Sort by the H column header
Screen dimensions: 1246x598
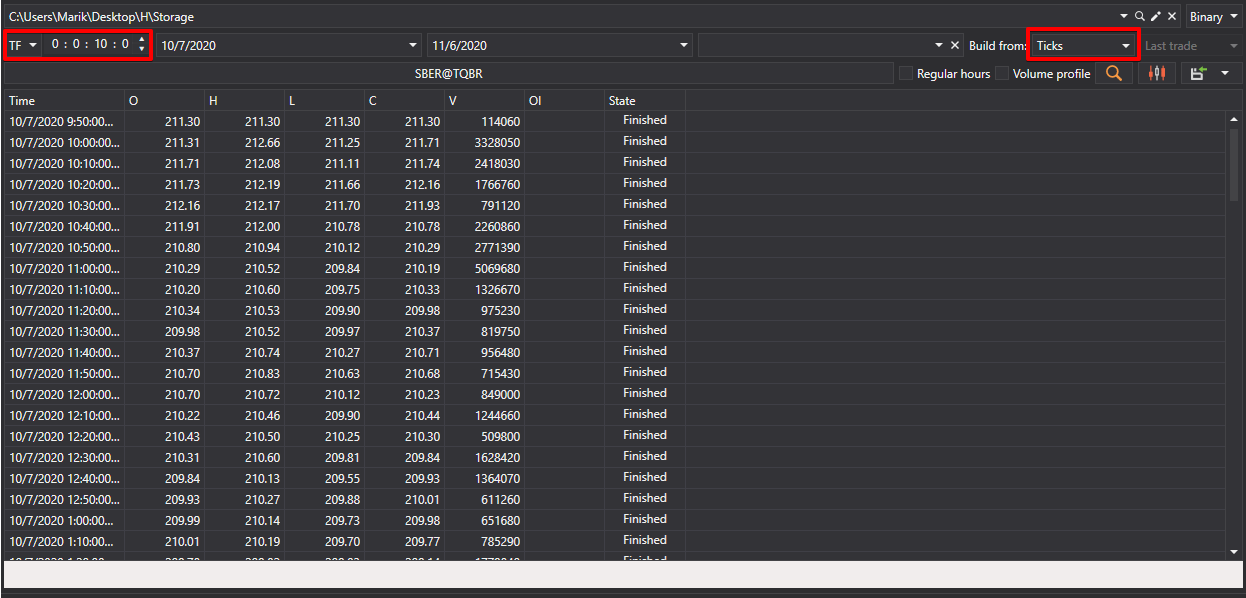[244, 100]
